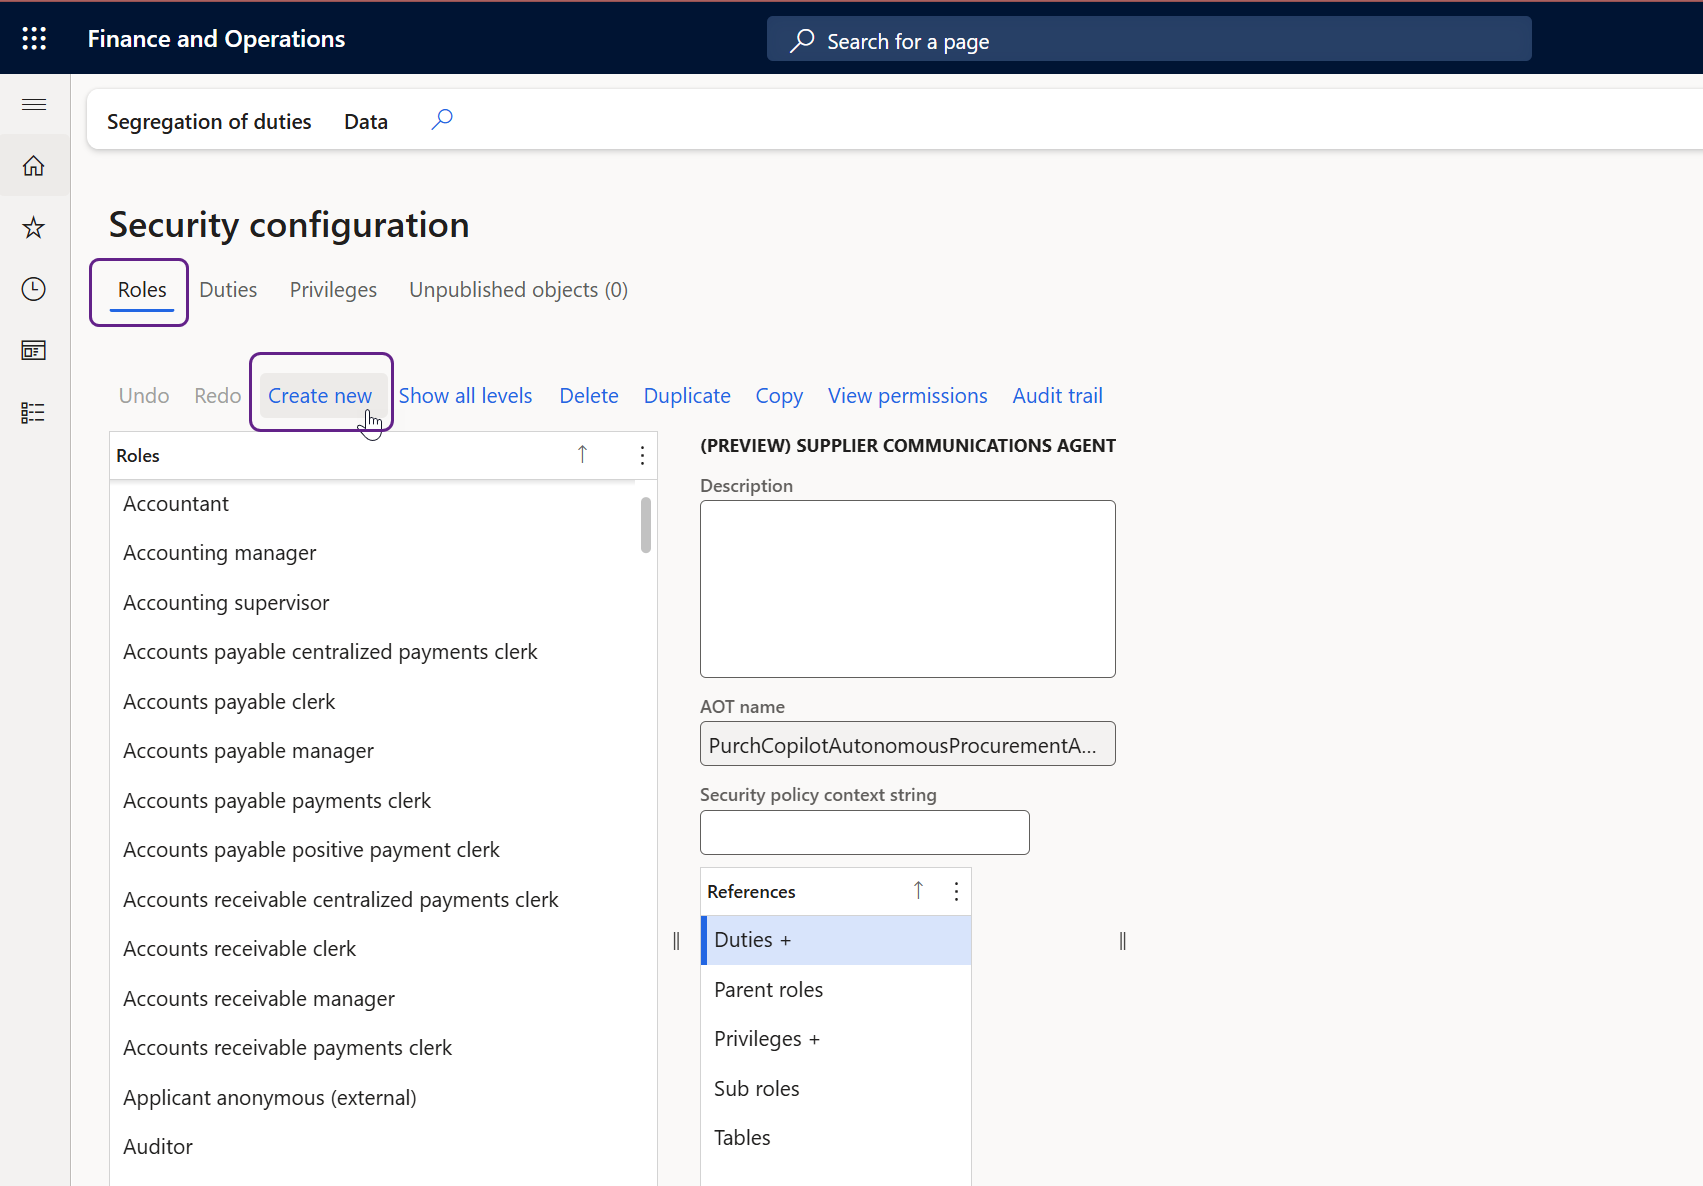This screenshot has height=1186, width=1703.
Task: Open the Segregation of duties menu
Action: click(x=209, y=122)
